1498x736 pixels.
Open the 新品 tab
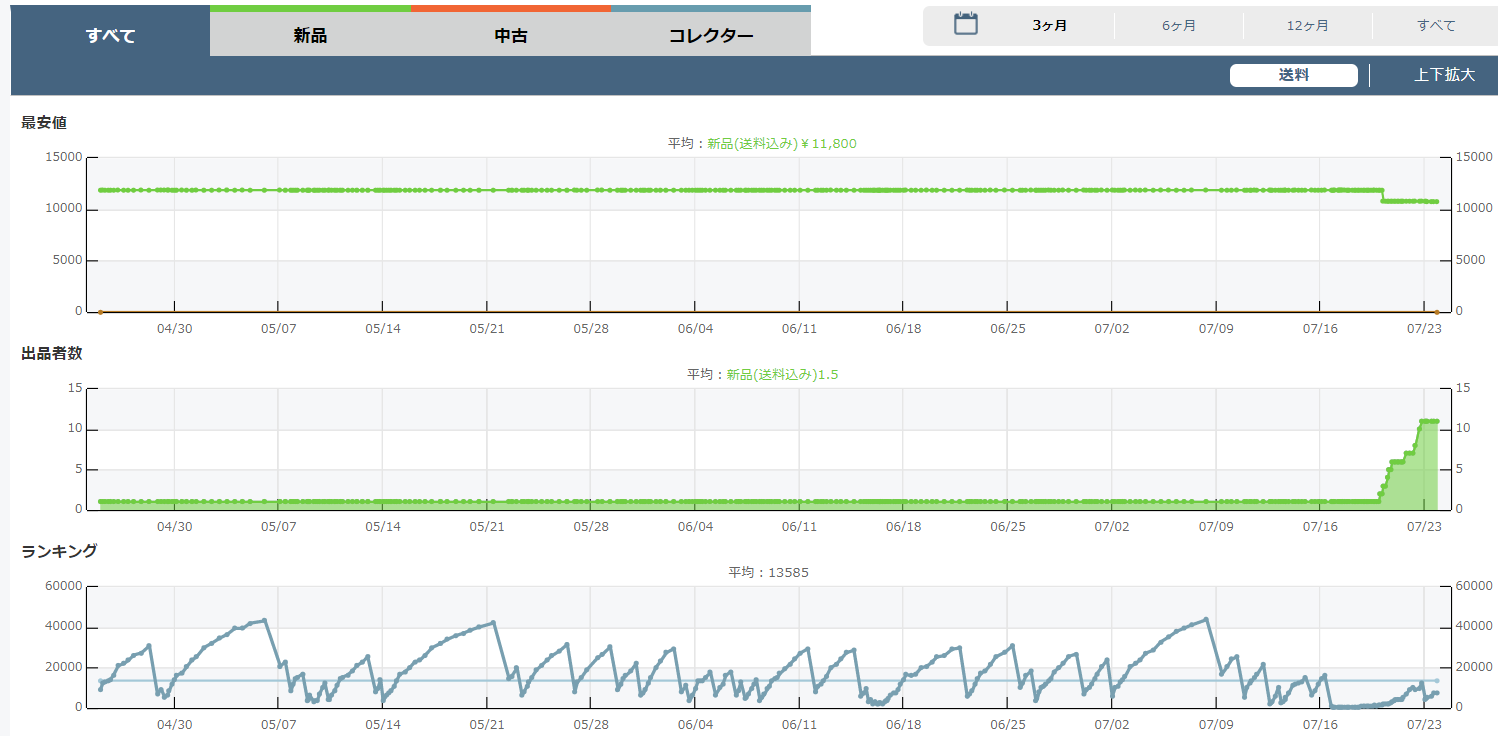click(x=310, y=36)
